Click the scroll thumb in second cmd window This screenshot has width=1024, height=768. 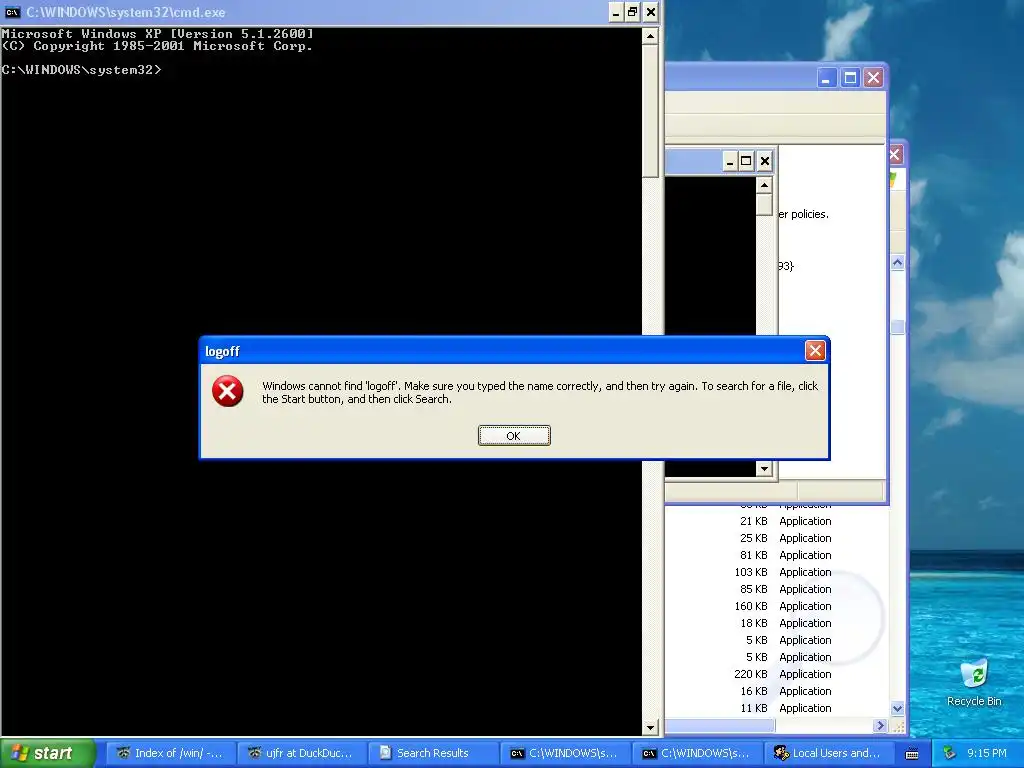[x=764, y=204]
